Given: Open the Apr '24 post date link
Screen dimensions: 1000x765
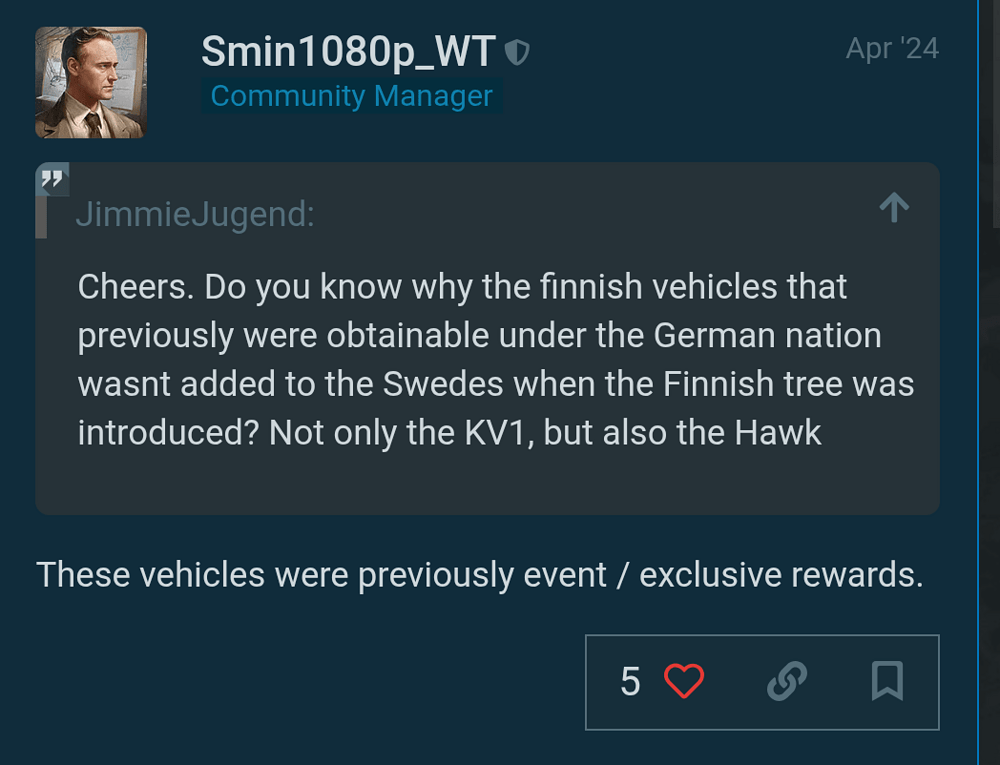Looking at the screenshot, I should [x=892, y=48].
